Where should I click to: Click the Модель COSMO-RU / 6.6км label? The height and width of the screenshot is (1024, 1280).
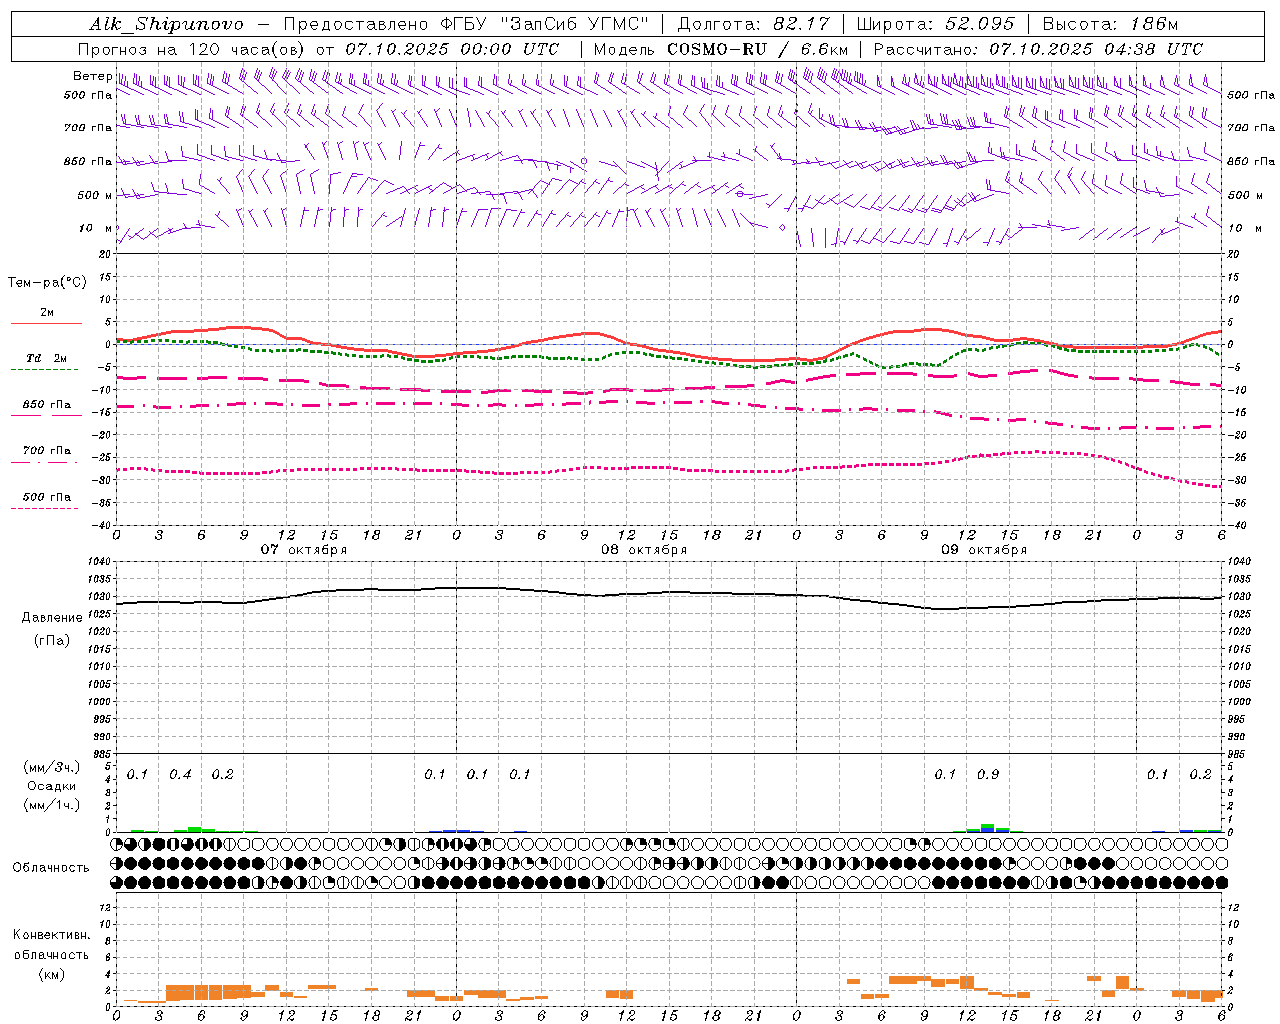(720, 49)
